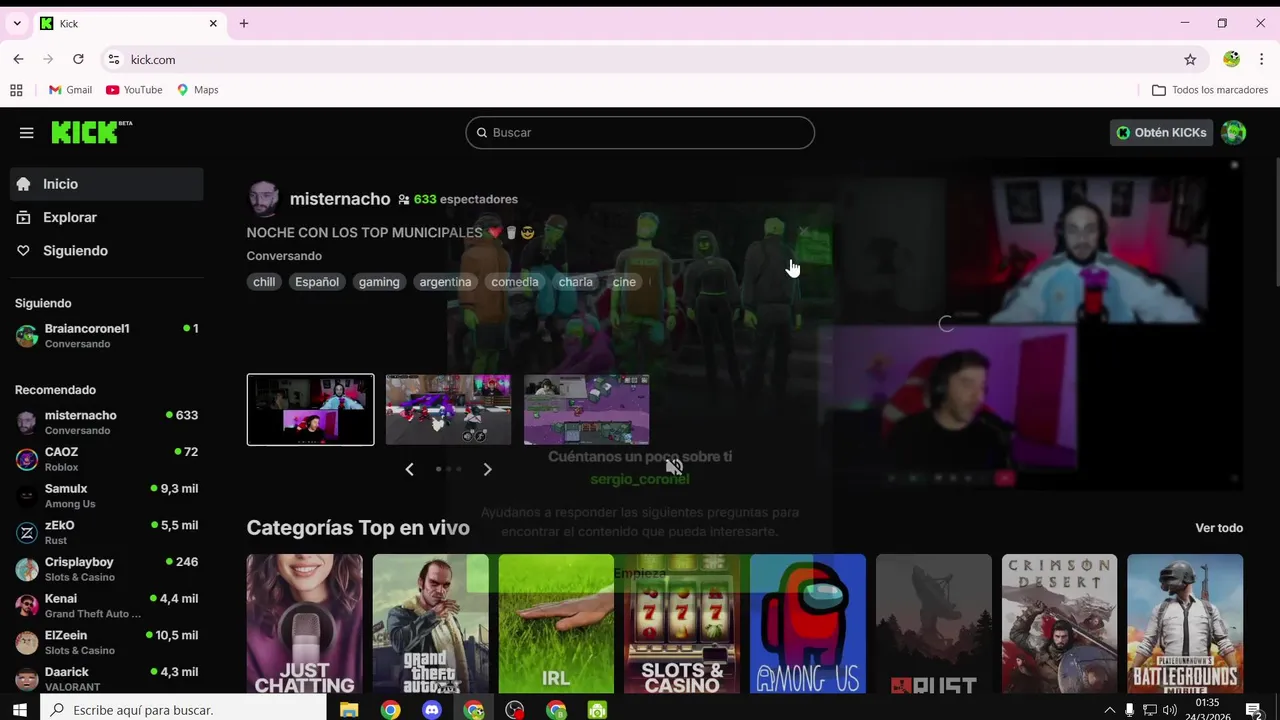The image size is (1280, 720).
Task: Open the browser tab search dropdown
Action: [x=17, y=23]
